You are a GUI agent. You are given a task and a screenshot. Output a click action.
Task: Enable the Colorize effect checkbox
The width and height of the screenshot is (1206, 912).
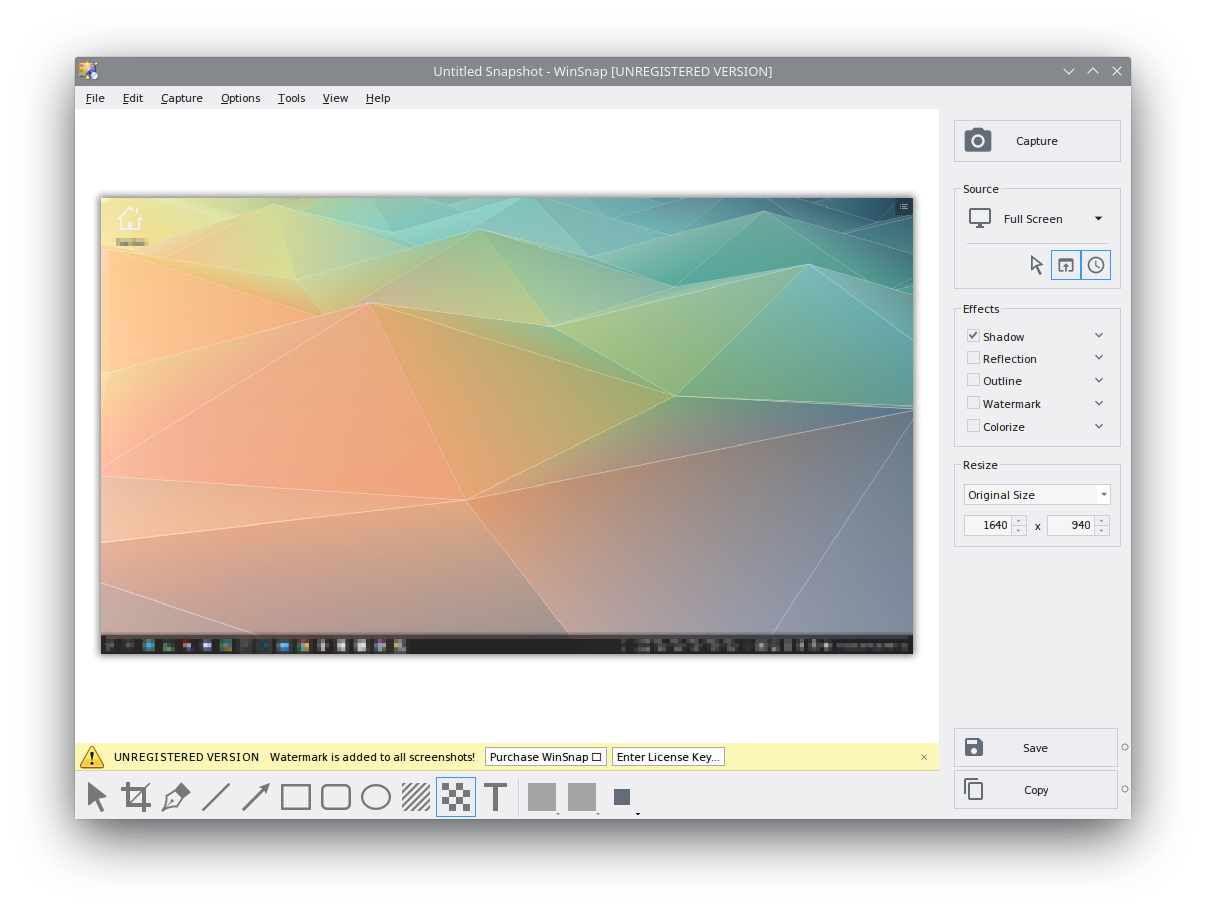click(973, 426)
